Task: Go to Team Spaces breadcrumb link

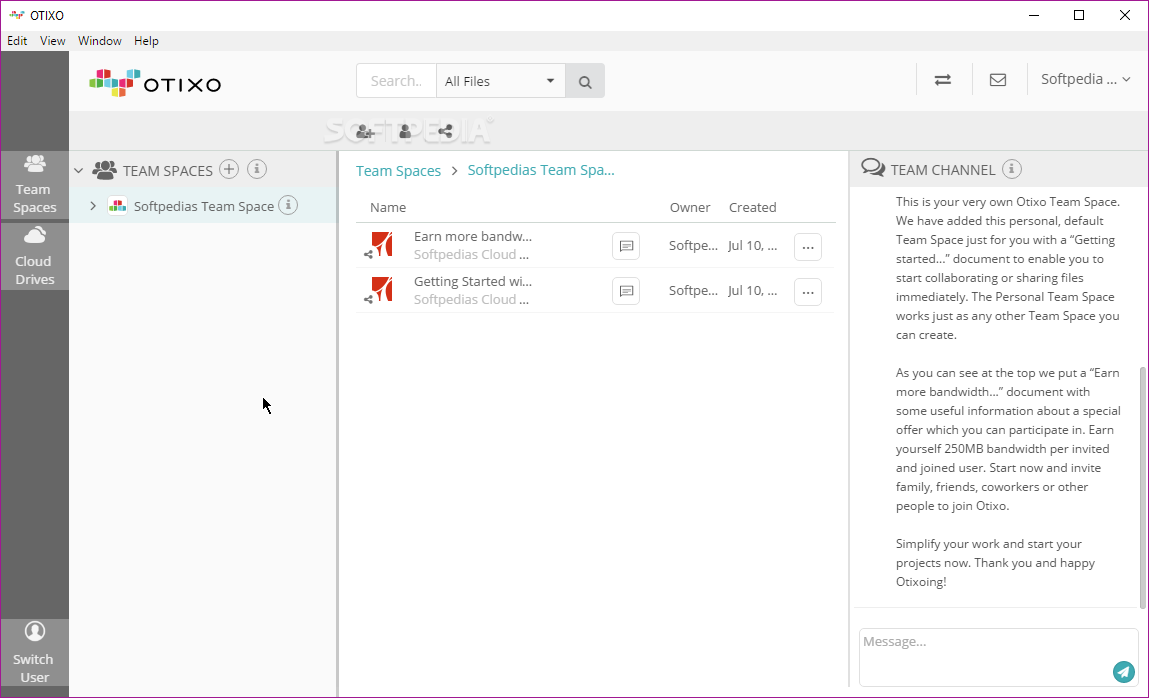Action: click(399, 171)
